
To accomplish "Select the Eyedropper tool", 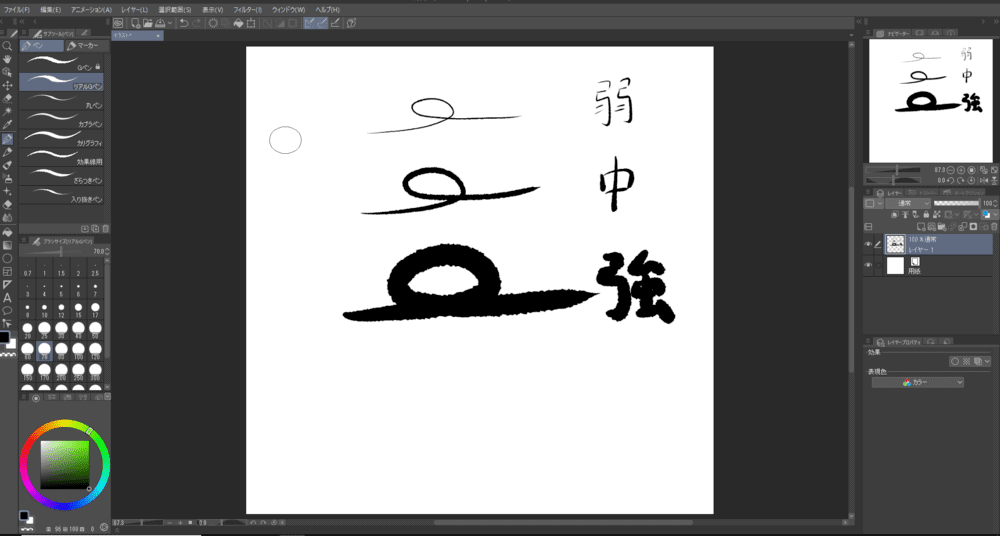I will coord(7,125).
